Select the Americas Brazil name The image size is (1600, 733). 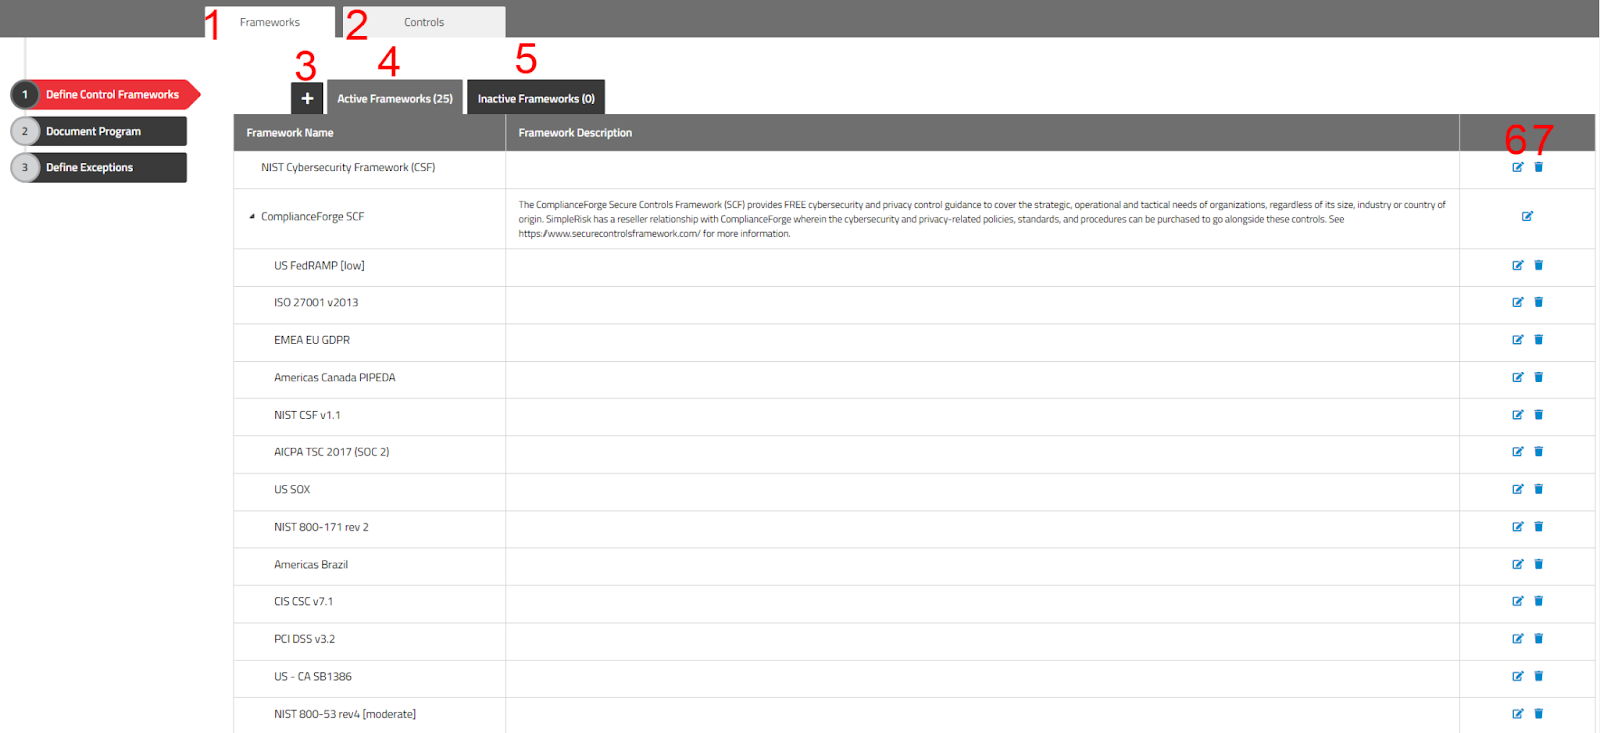point(311,564)
